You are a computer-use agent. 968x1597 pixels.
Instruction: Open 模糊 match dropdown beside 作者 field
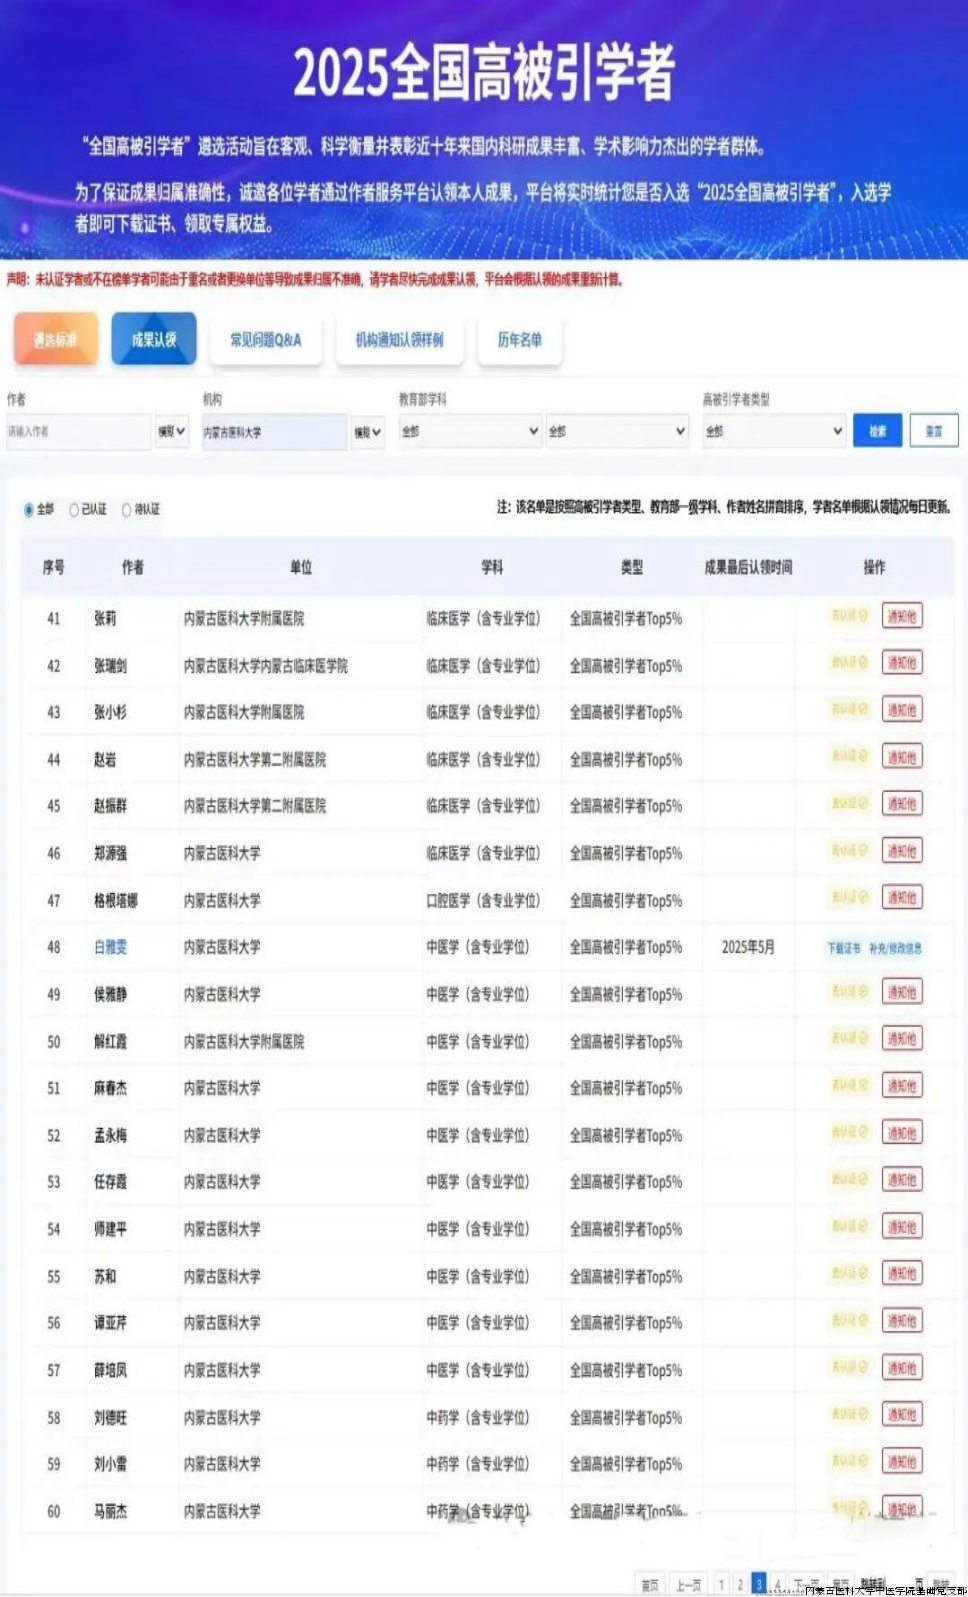[x=172, y=431]
